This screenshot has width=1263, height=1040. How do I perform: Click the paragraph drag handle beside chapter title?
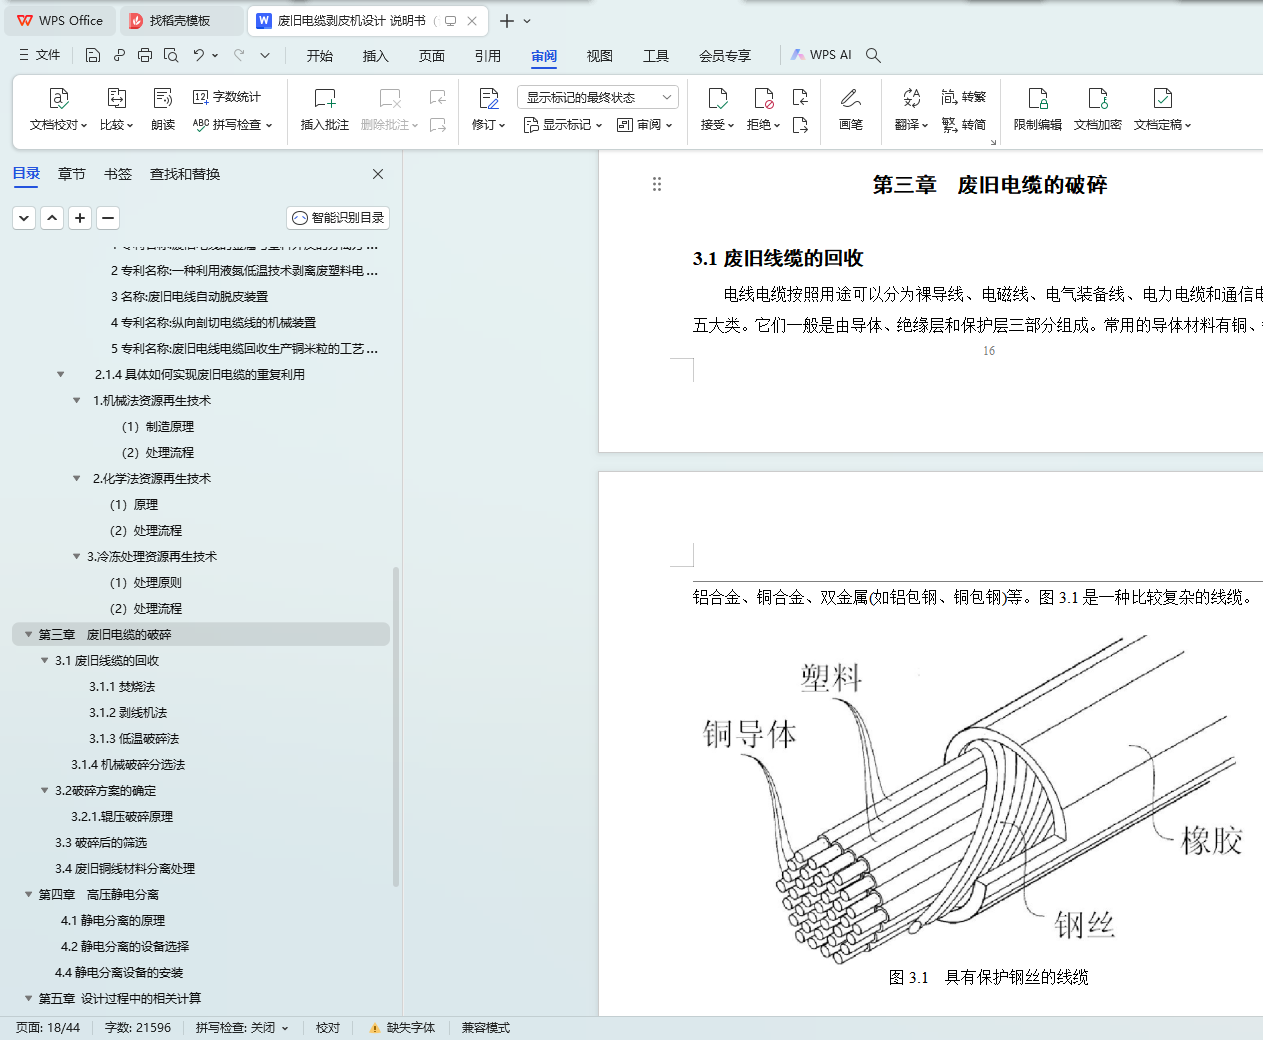click(x=657, y=184)
